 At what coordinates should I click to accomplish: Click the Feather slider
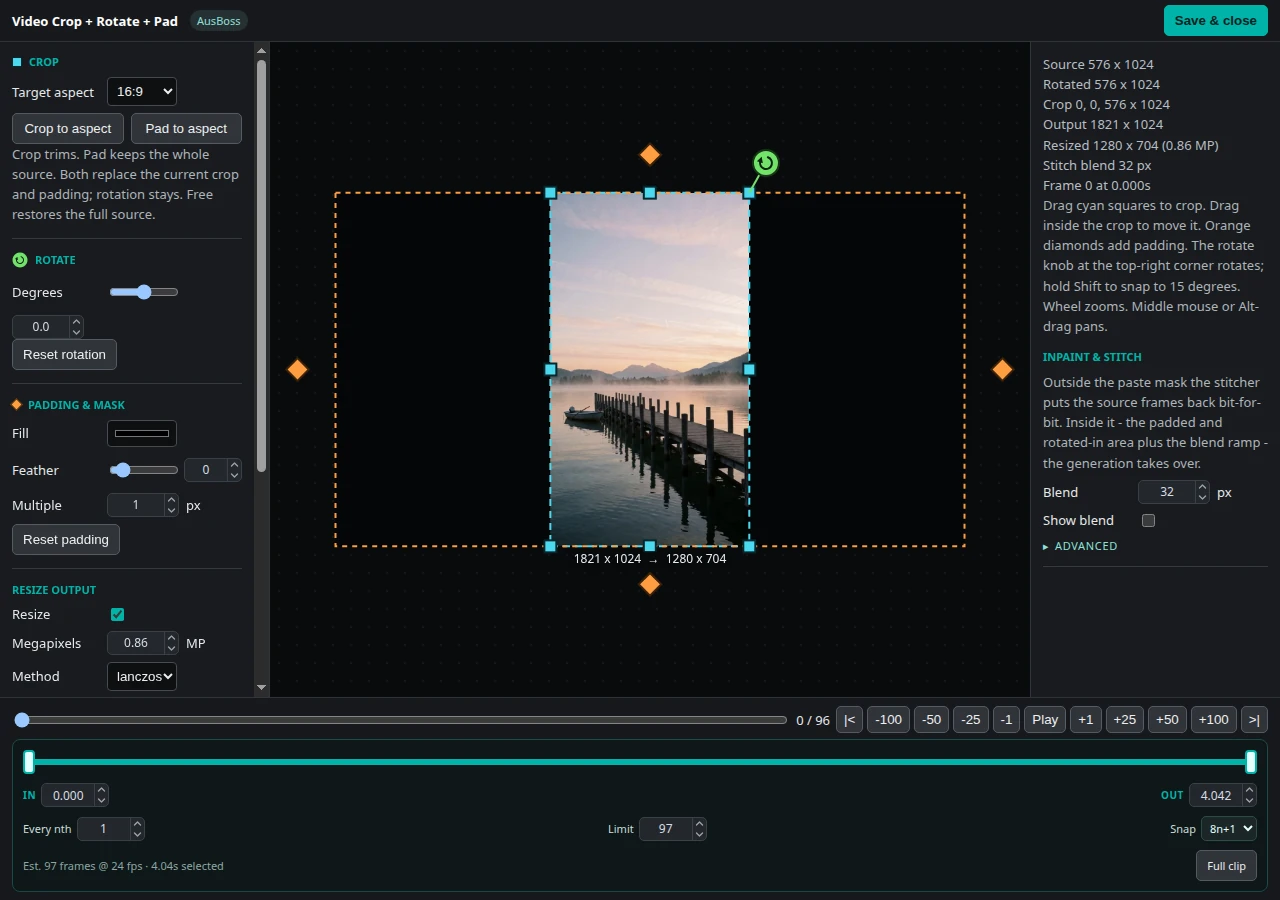[x=144, y=470]
